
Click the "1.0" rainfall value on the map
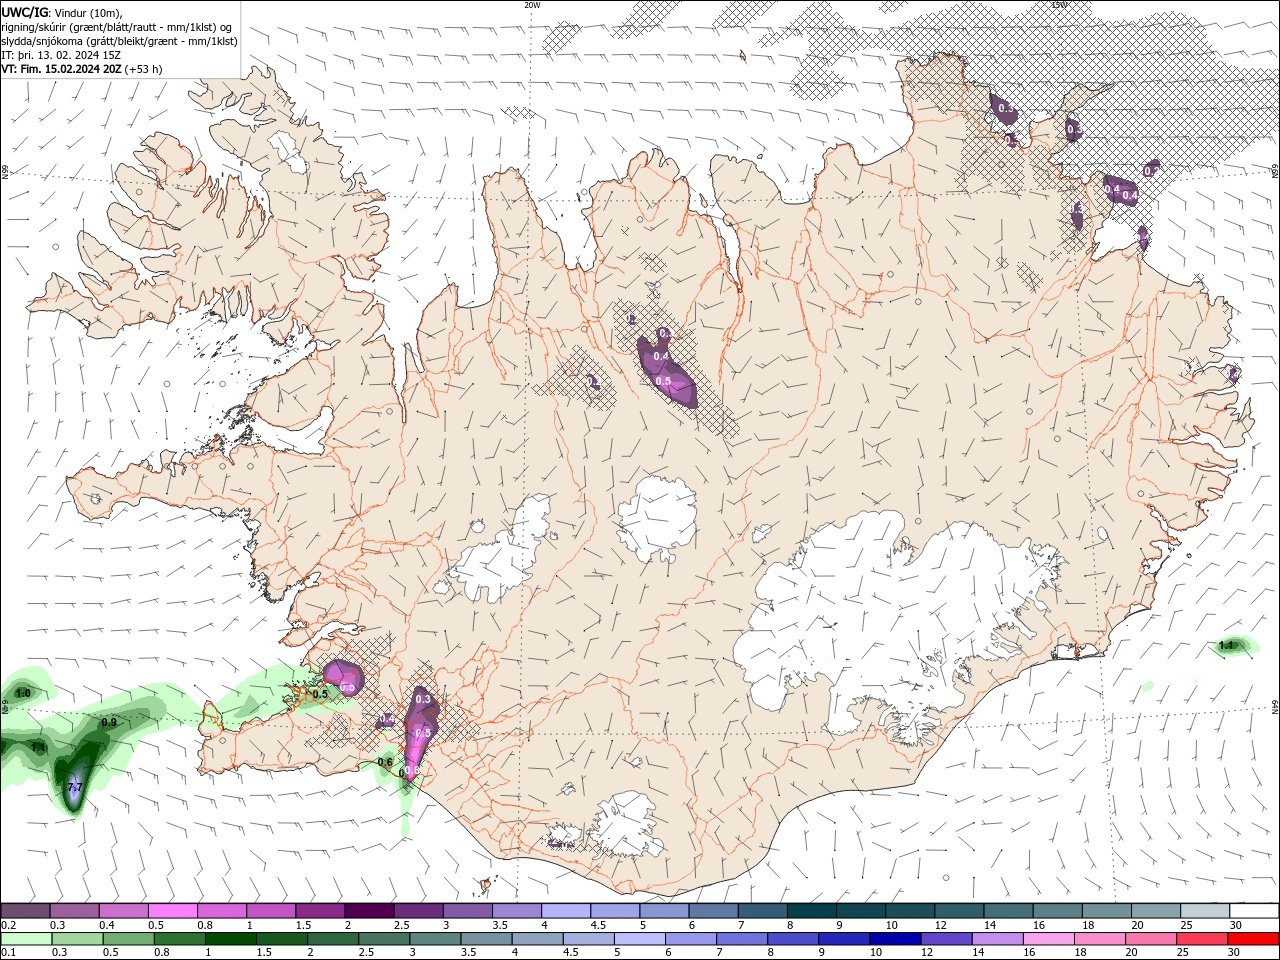[x=22, y=693]
